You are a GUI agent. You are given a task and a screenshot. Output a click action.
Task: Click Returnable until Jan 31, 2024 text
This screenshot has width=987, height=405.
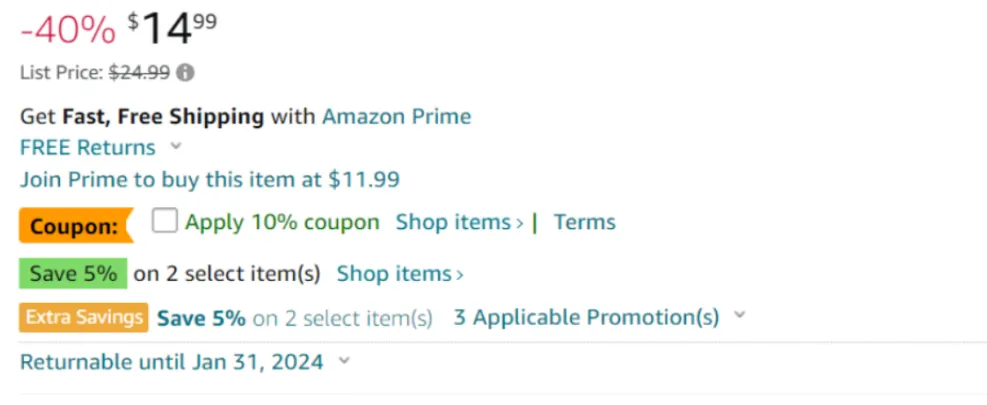pyautogui.click(x=172, y=362)
